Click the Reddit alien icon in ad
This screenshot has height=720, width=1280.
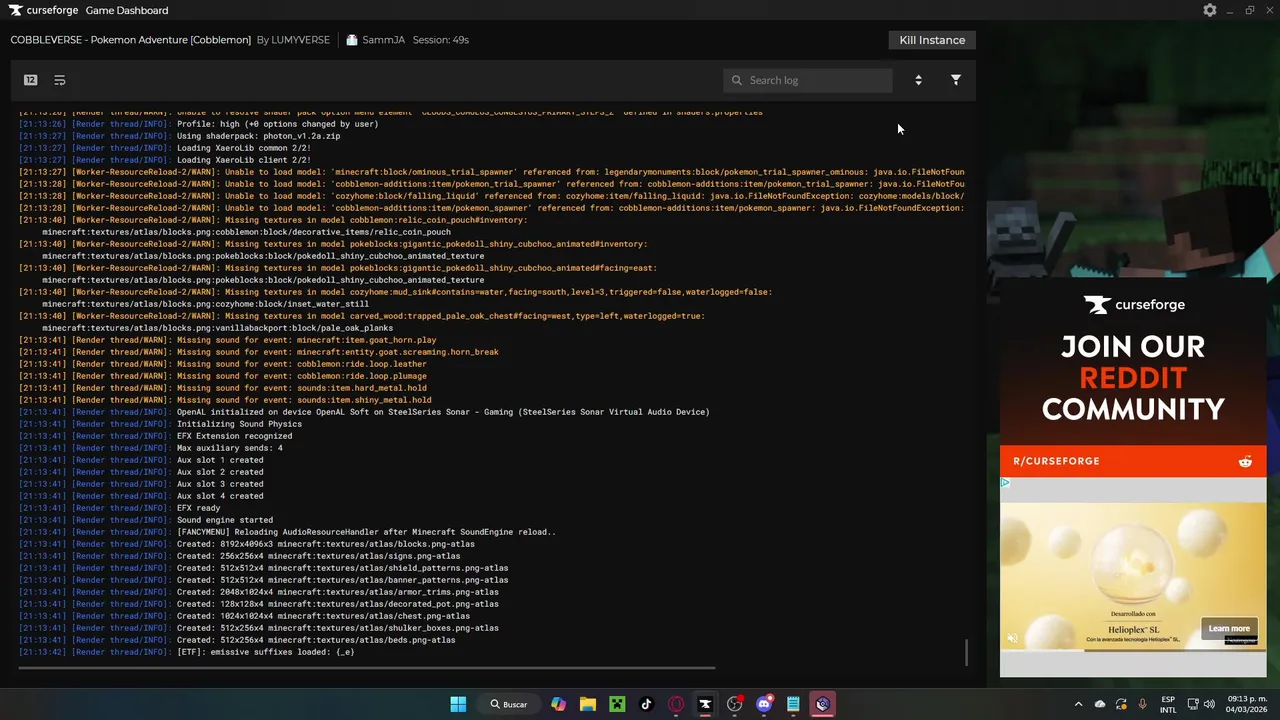click(x=1245, y=461)
